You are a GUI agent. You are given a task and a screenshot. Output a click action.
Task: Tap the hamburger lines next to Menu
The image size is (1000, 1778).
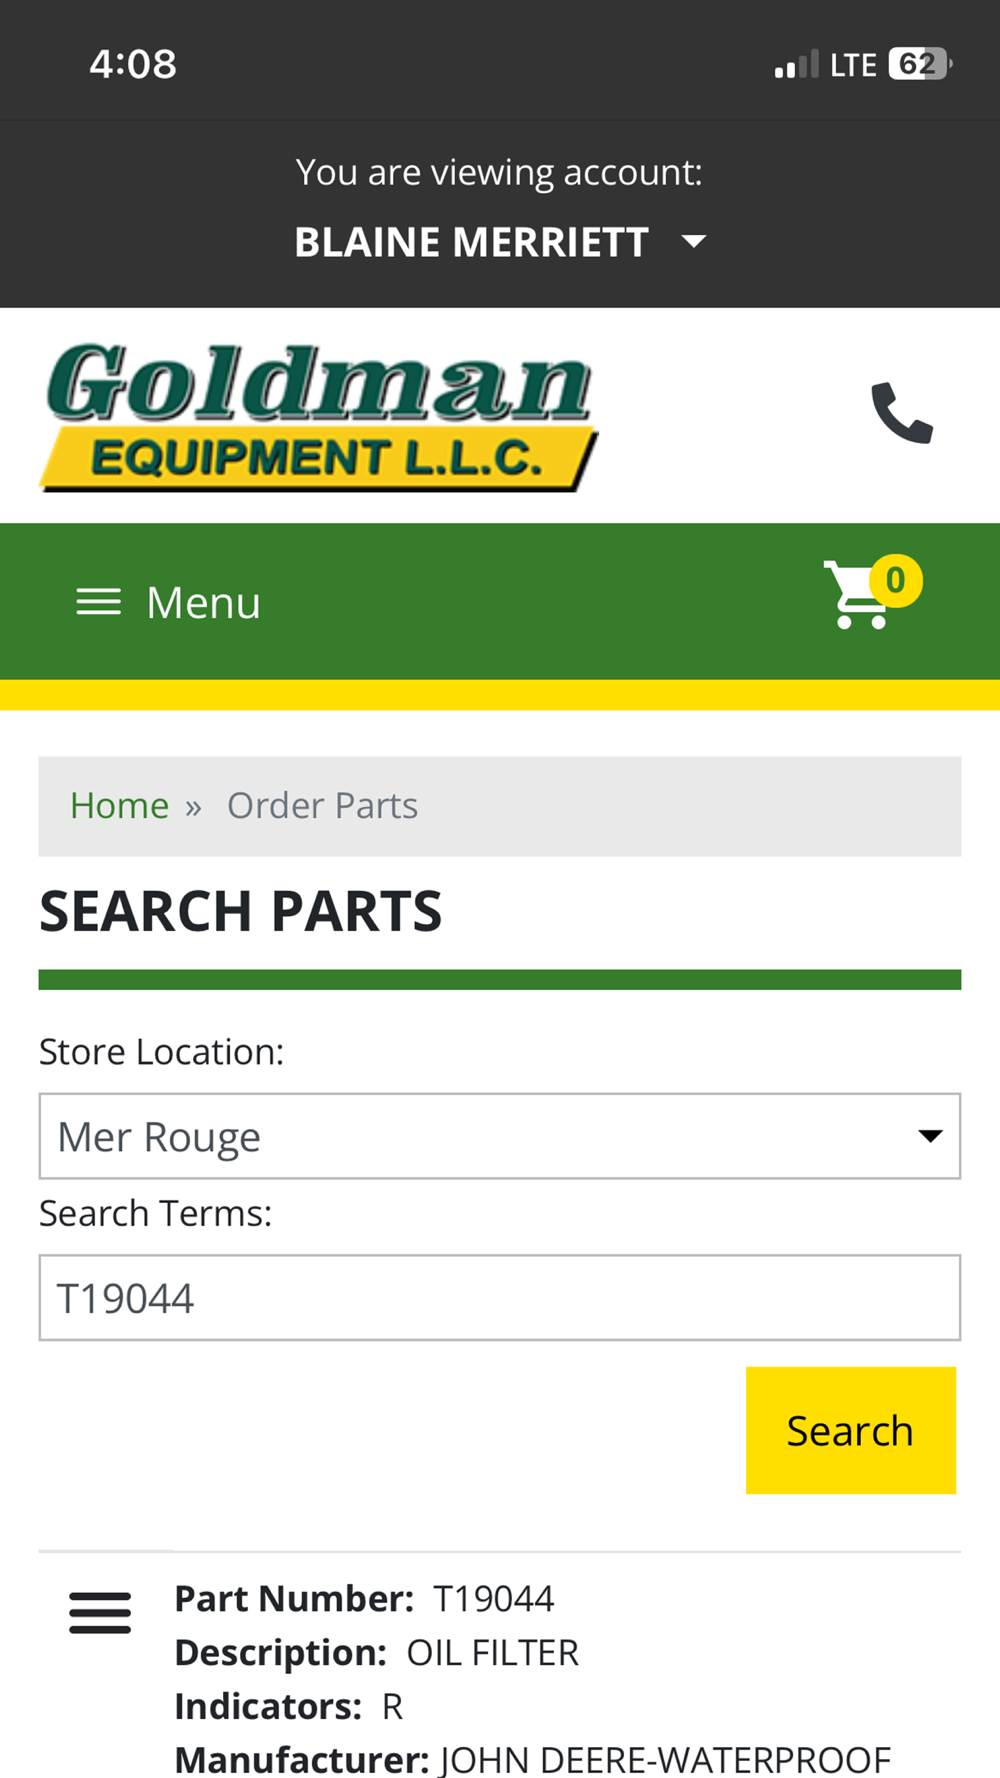point(98,602)
